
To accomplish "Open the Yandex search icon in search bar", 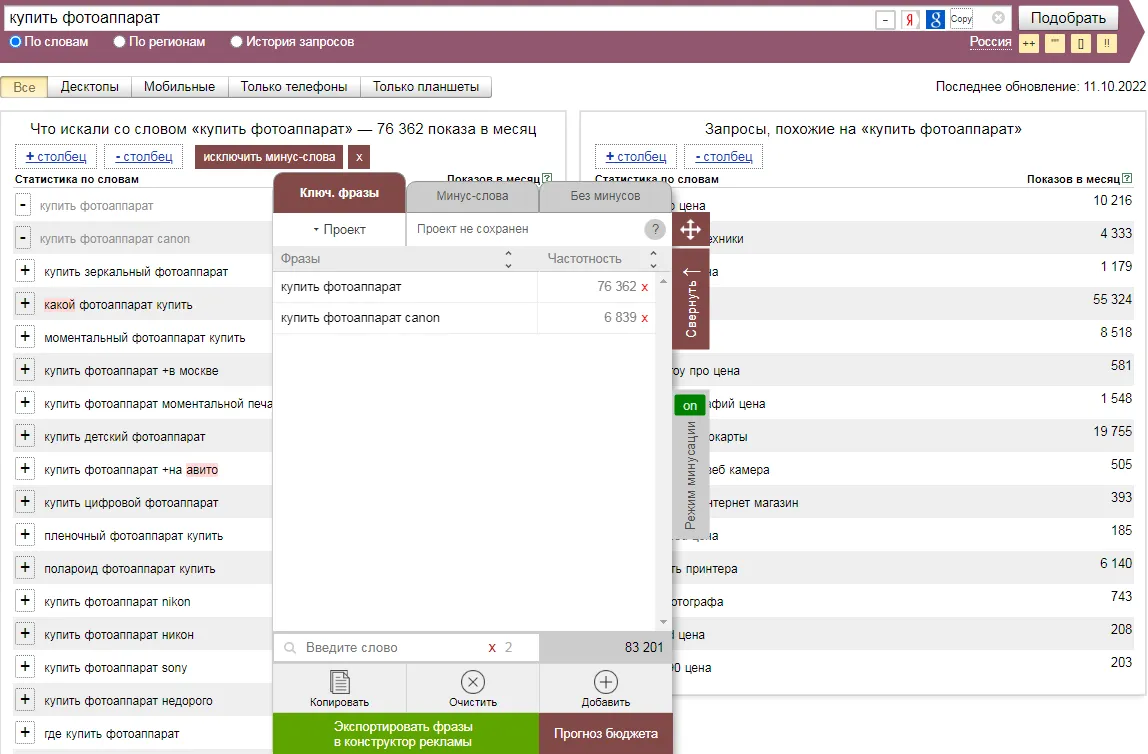I will point(910,19).
